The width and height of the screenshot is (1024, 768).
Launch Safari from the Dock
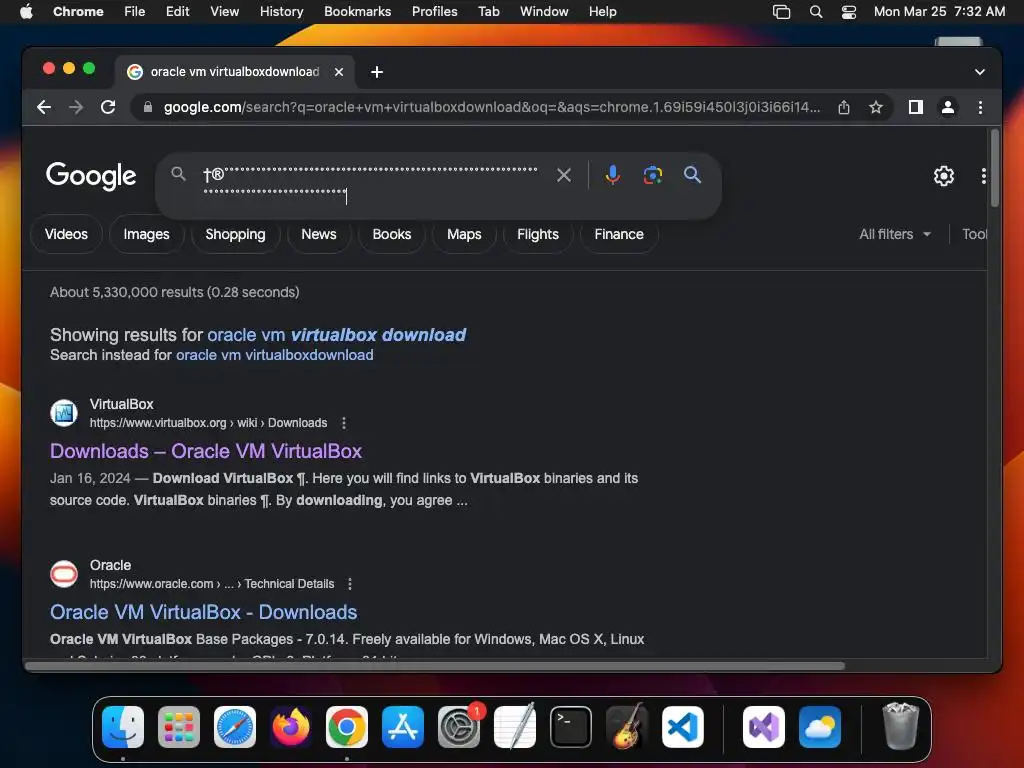pos(235,727)
